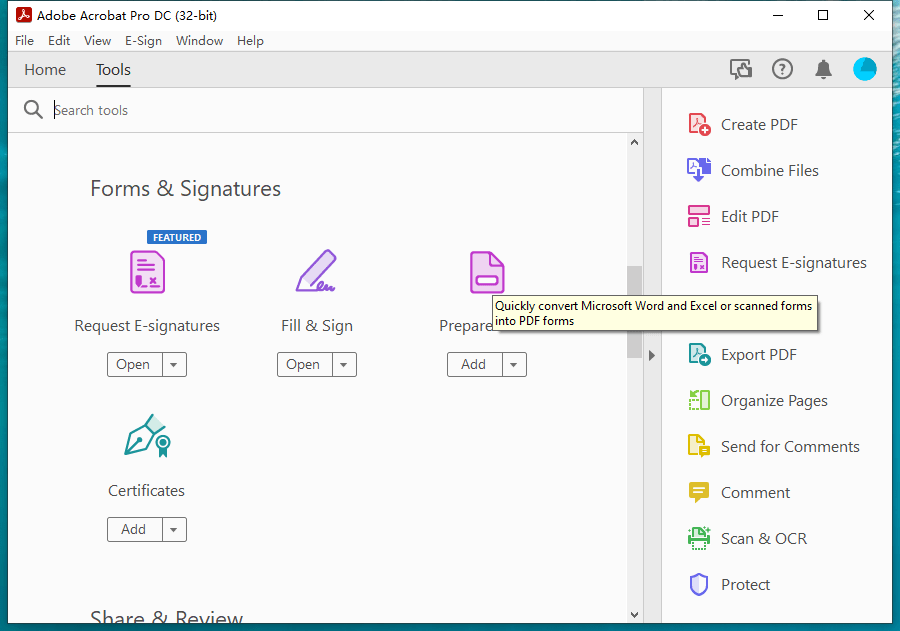Viewport: 900px width, 631px height.
Task: Click the Certificates fountain pen icon
Action: (148, 436)
